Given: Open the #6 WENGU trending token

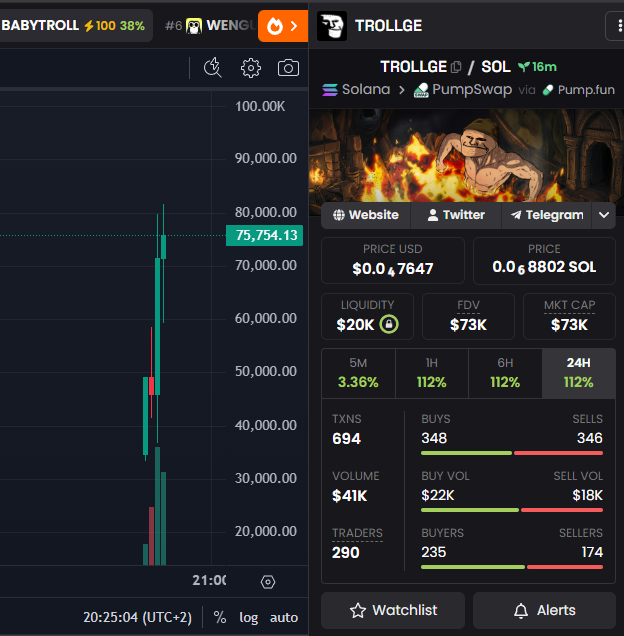Looking at the screenshot, I should [x=210, y=26].
